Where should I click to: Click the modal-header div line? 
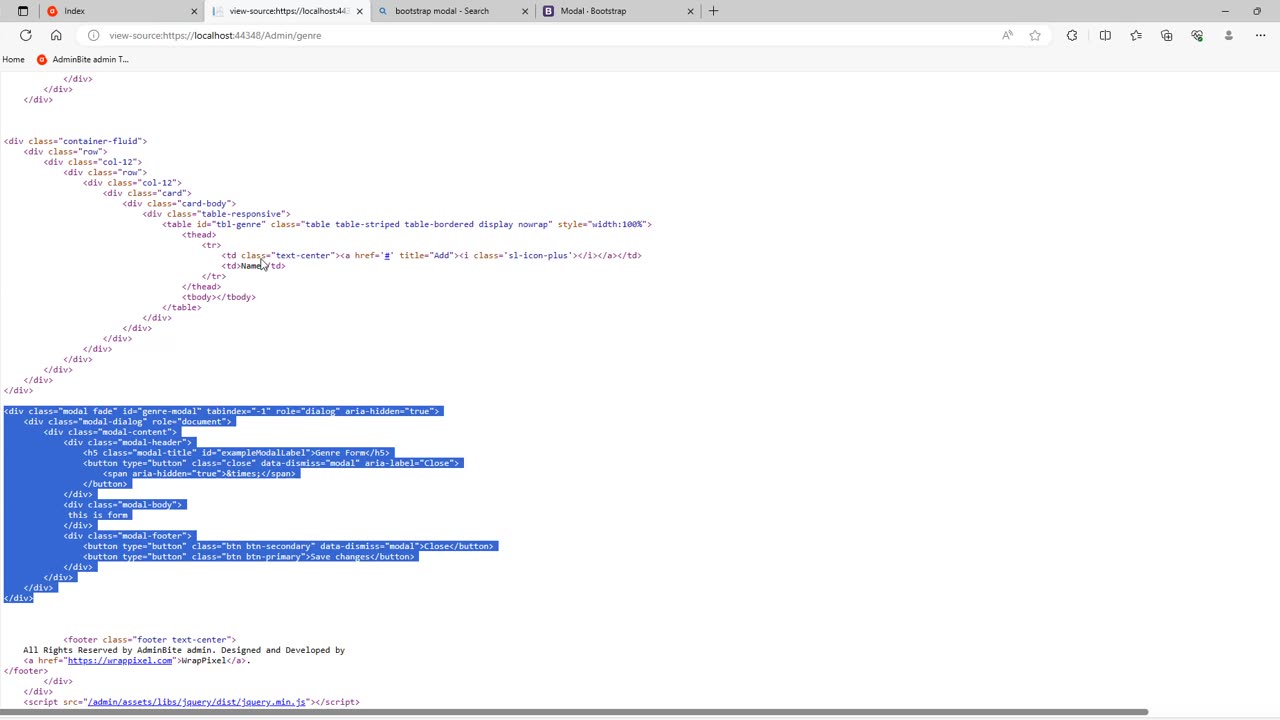(128, 442)
